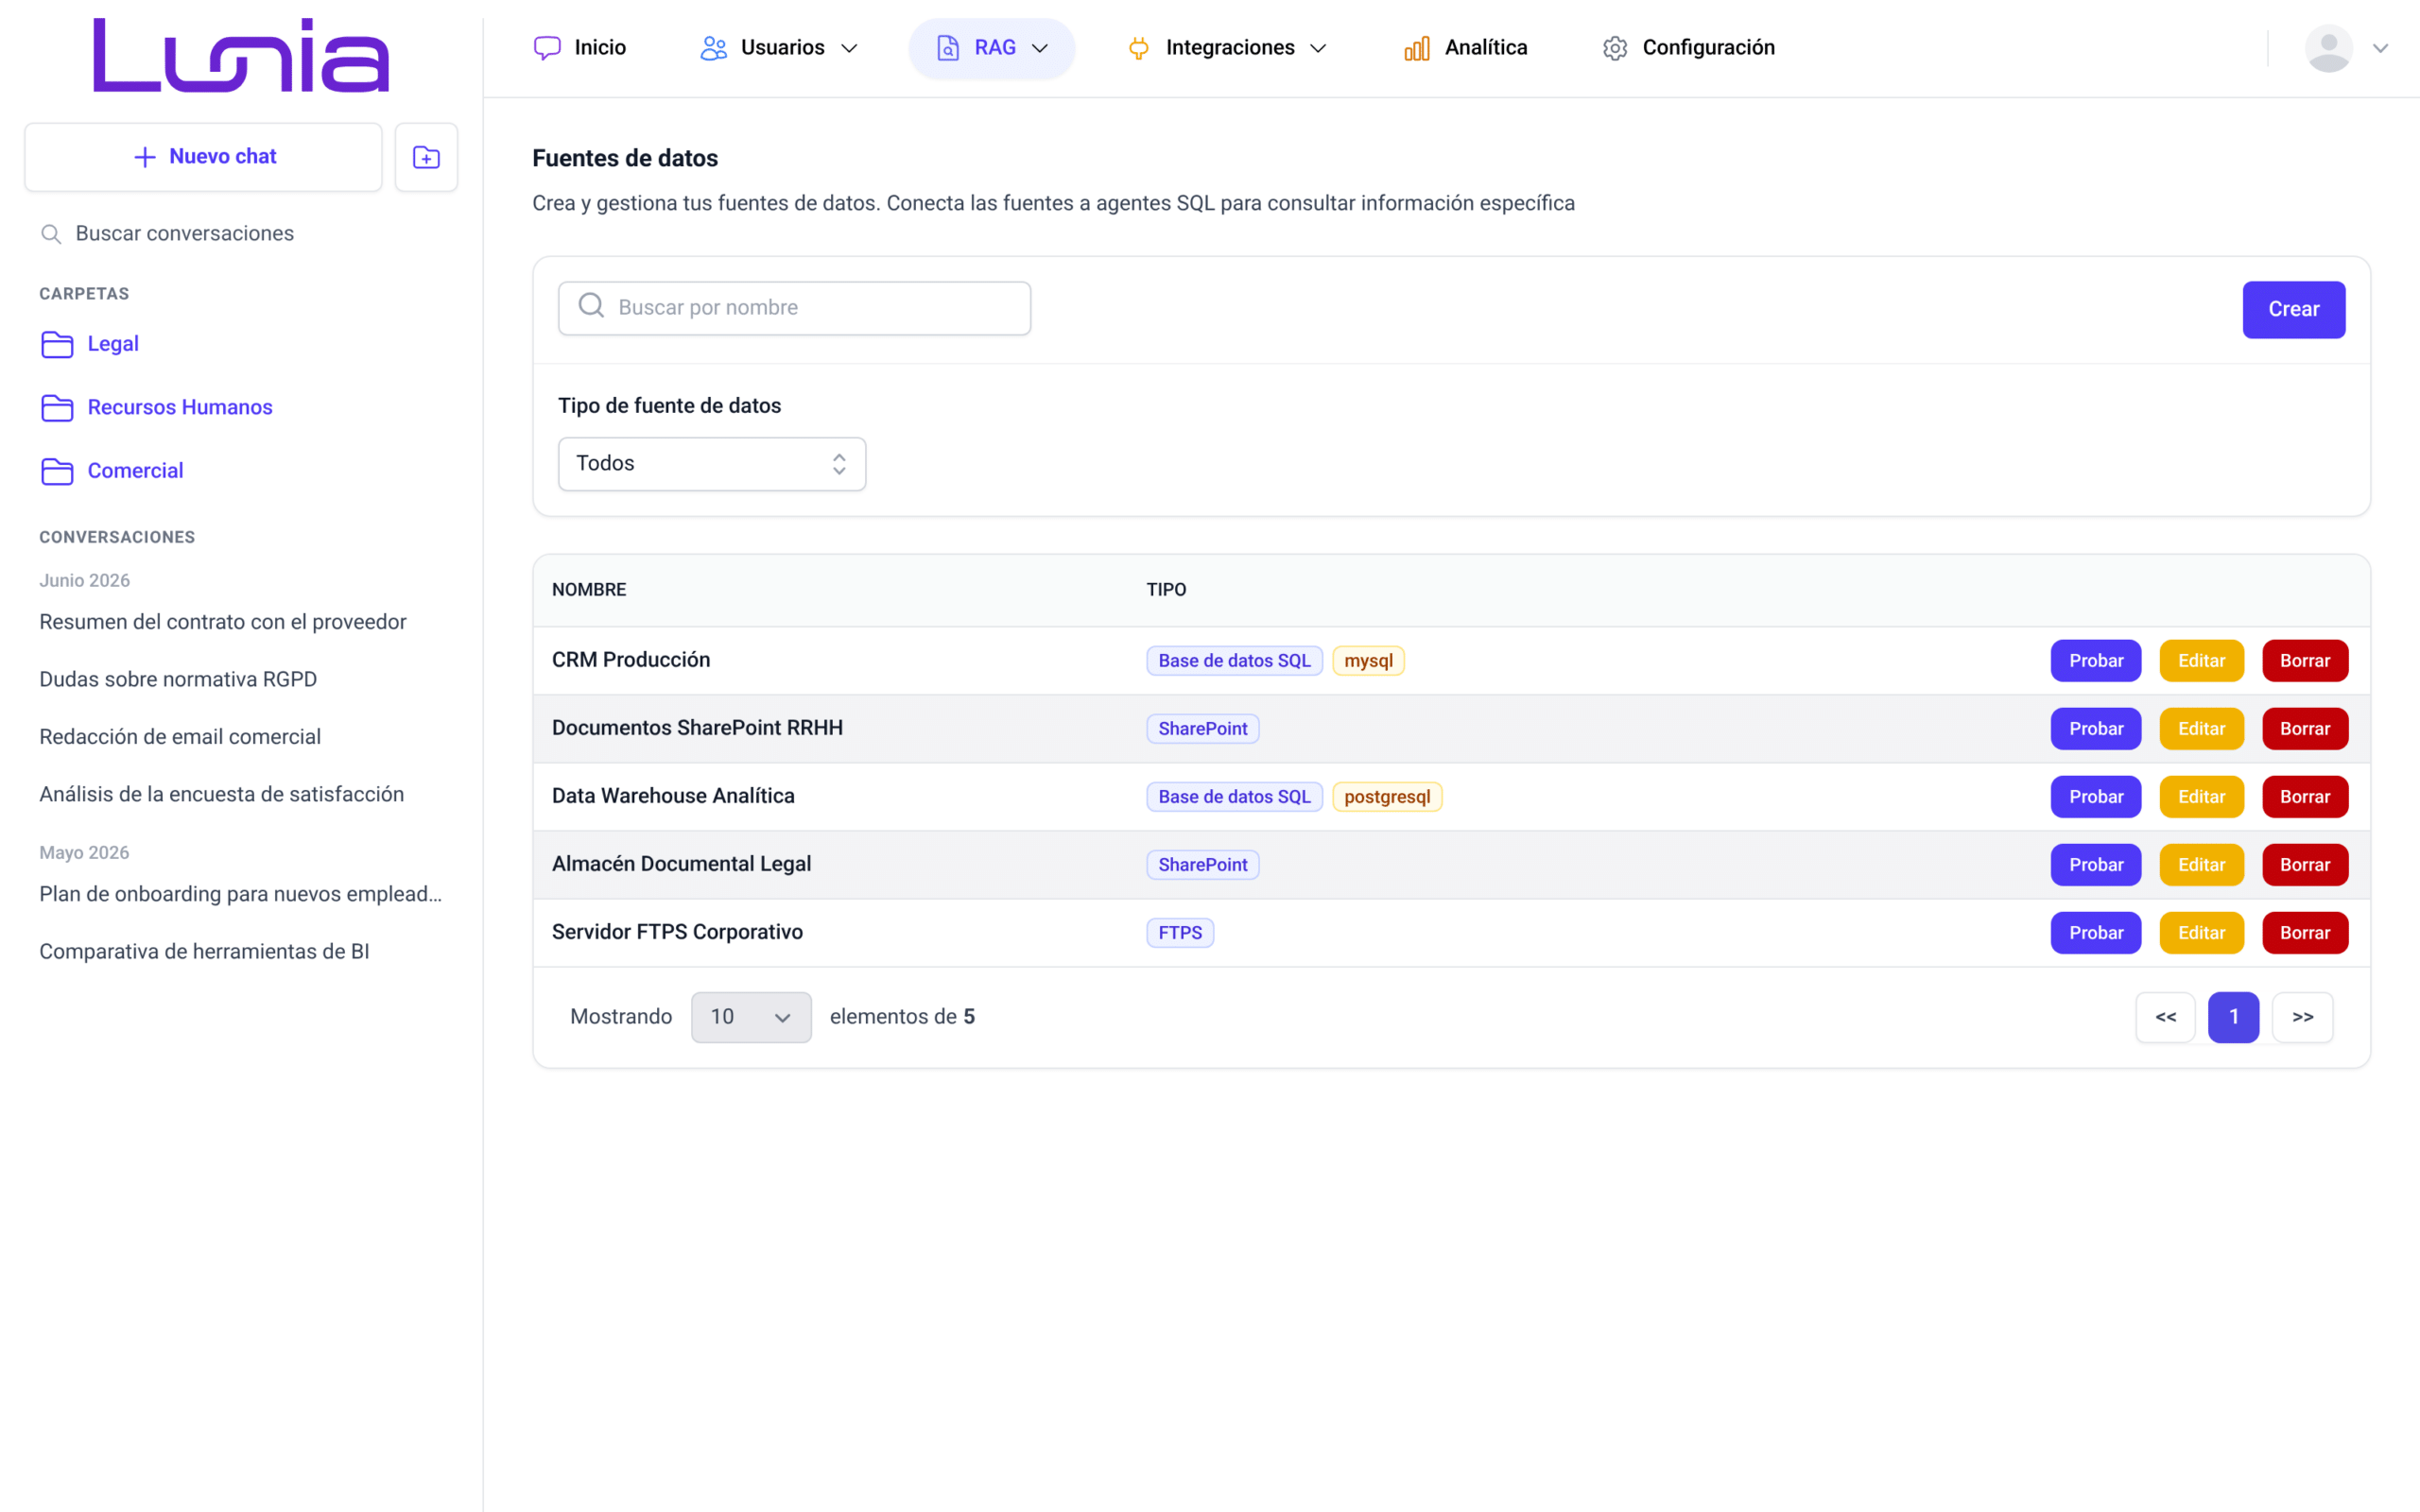Go to Inicio in top navigation
The width and height of the screenshot is (2420, 1512).
click(x=580, y=48)
